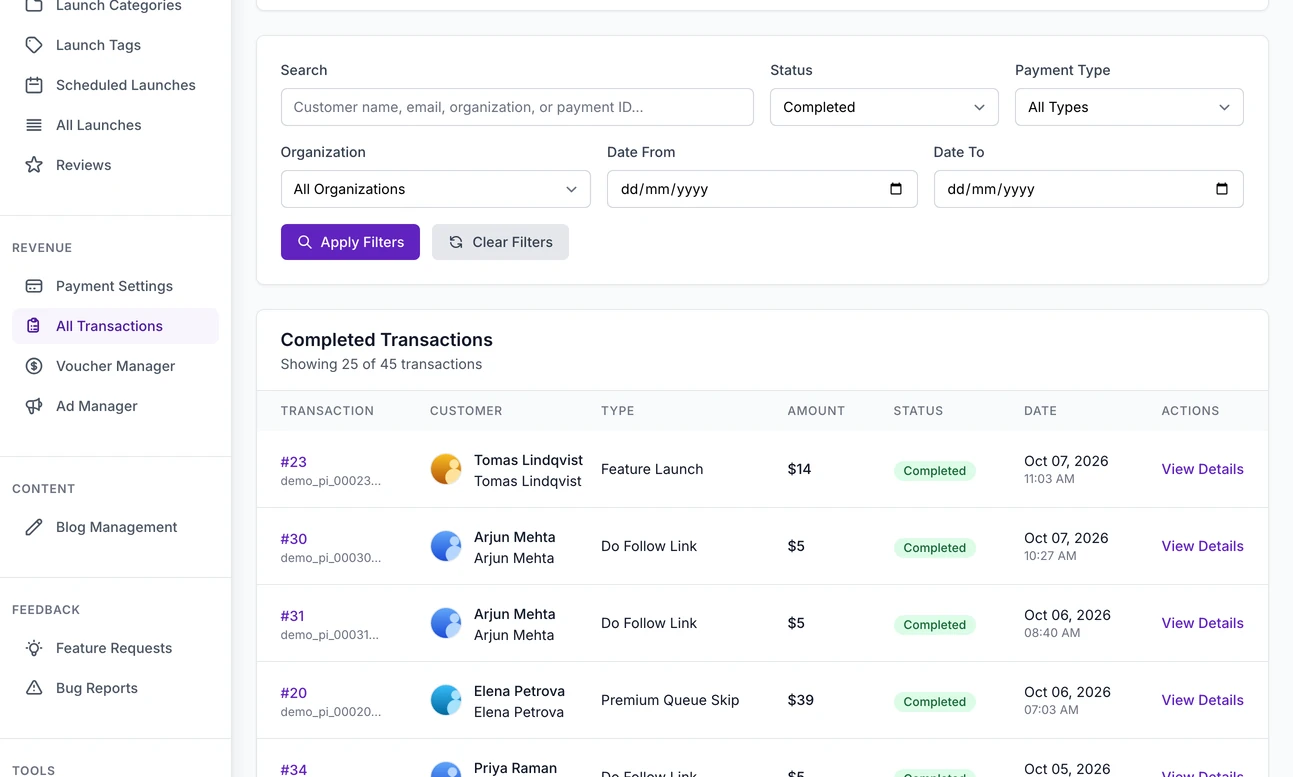View details for Elena Petrova's transaction

(x=1202, y=700)
